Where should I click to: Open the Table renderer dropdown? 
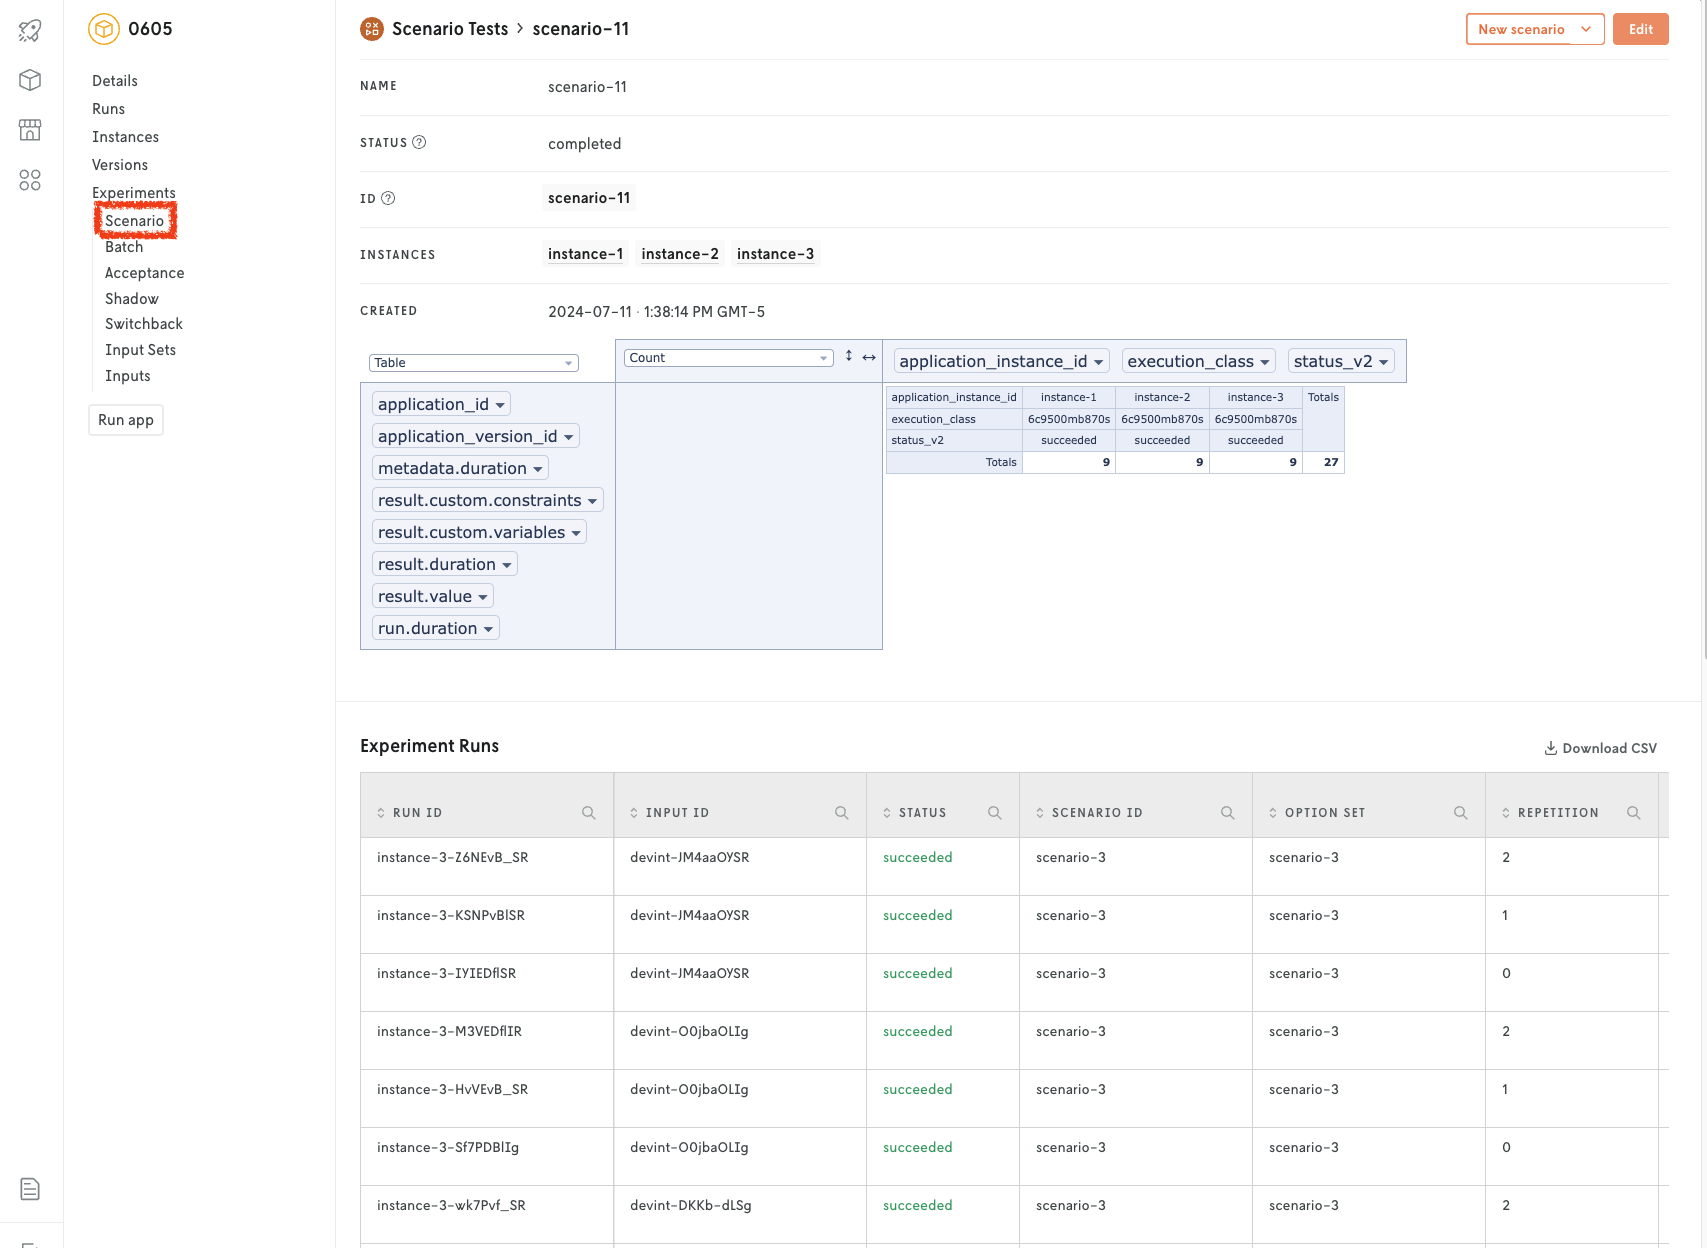pos(473,363)
